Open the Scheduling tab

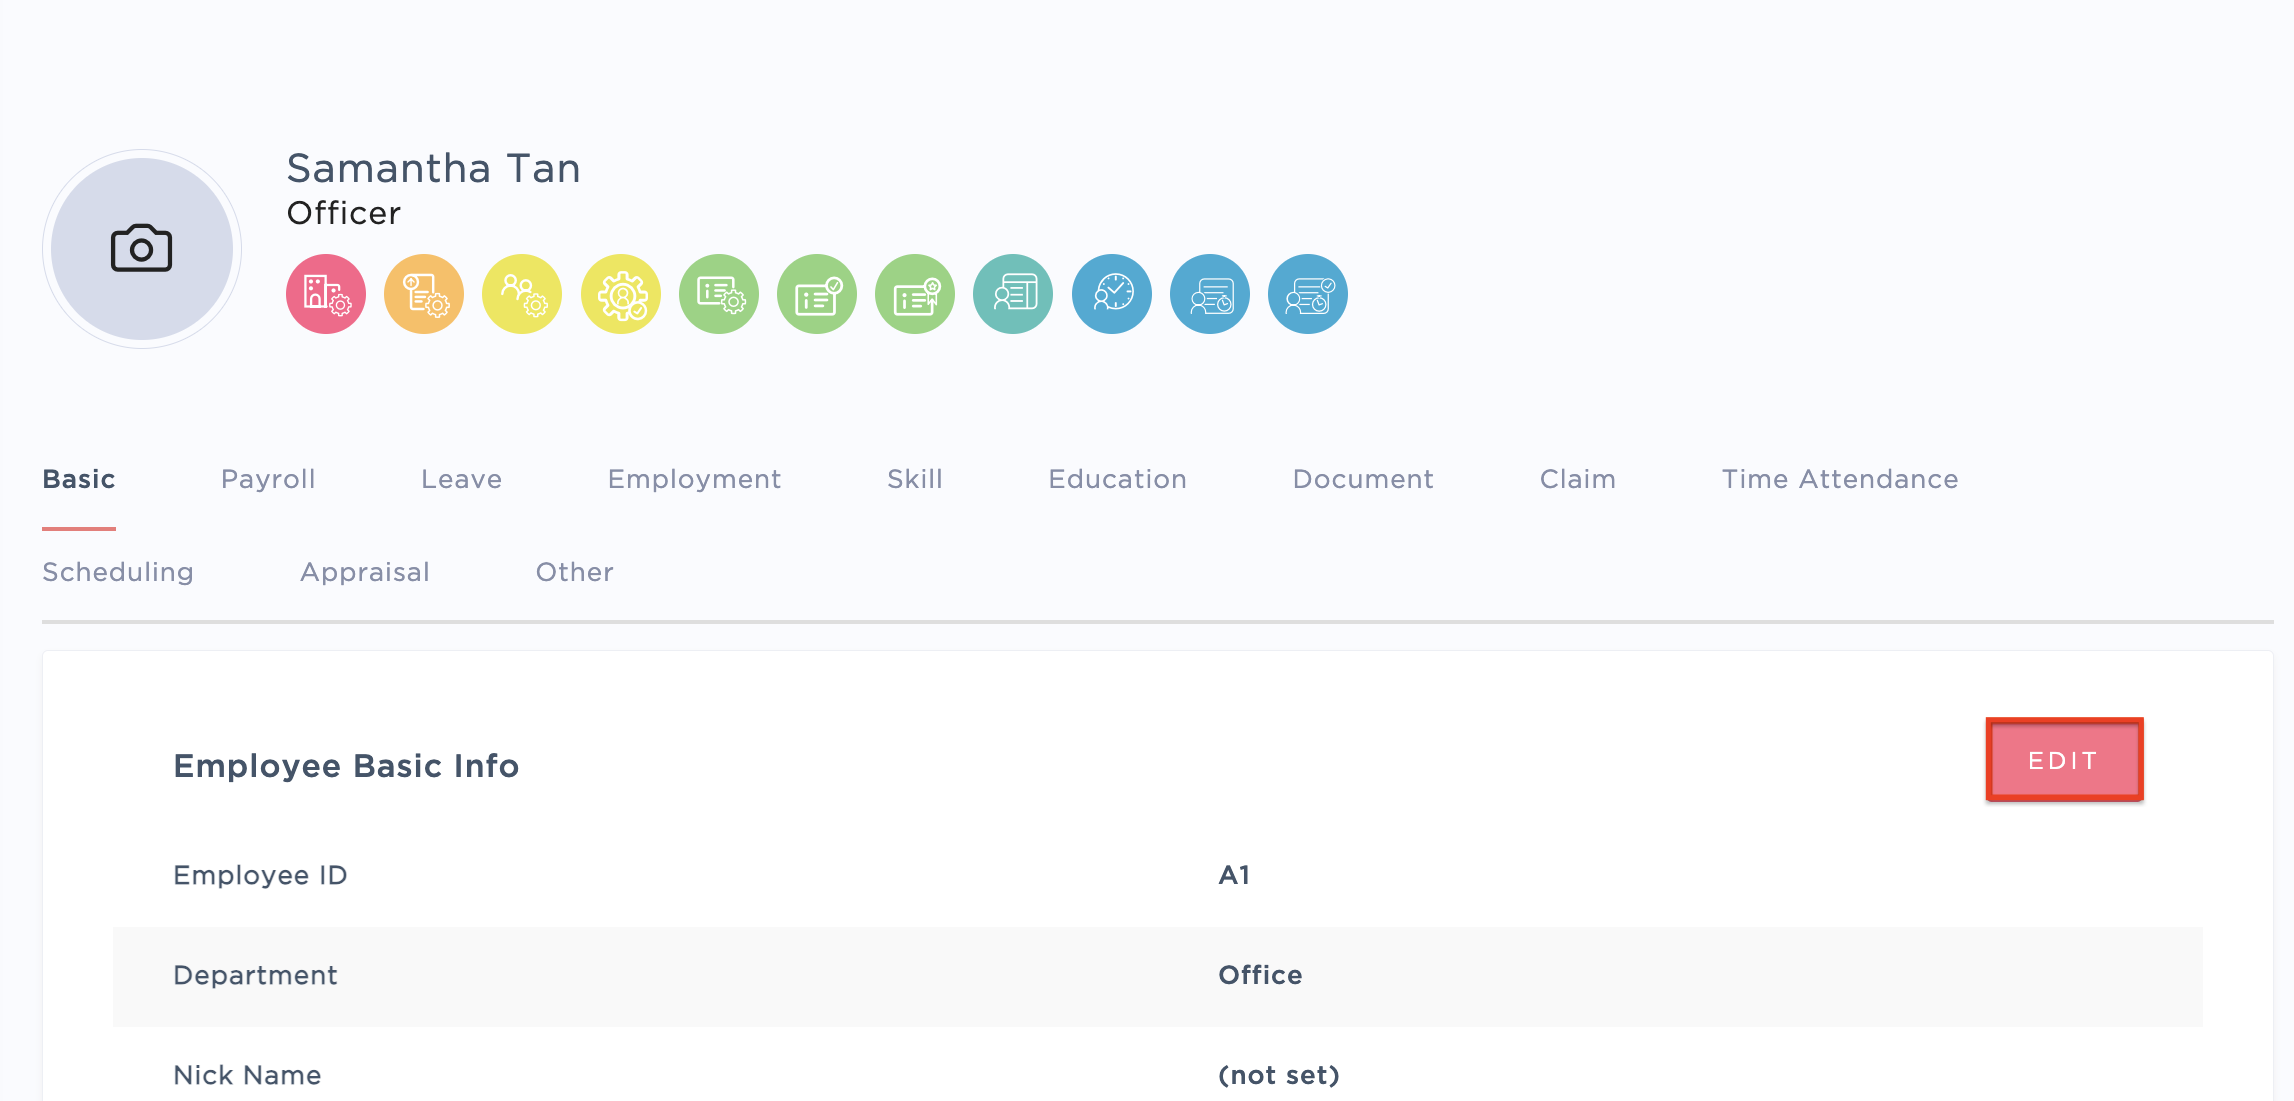[x=118, y=572]
